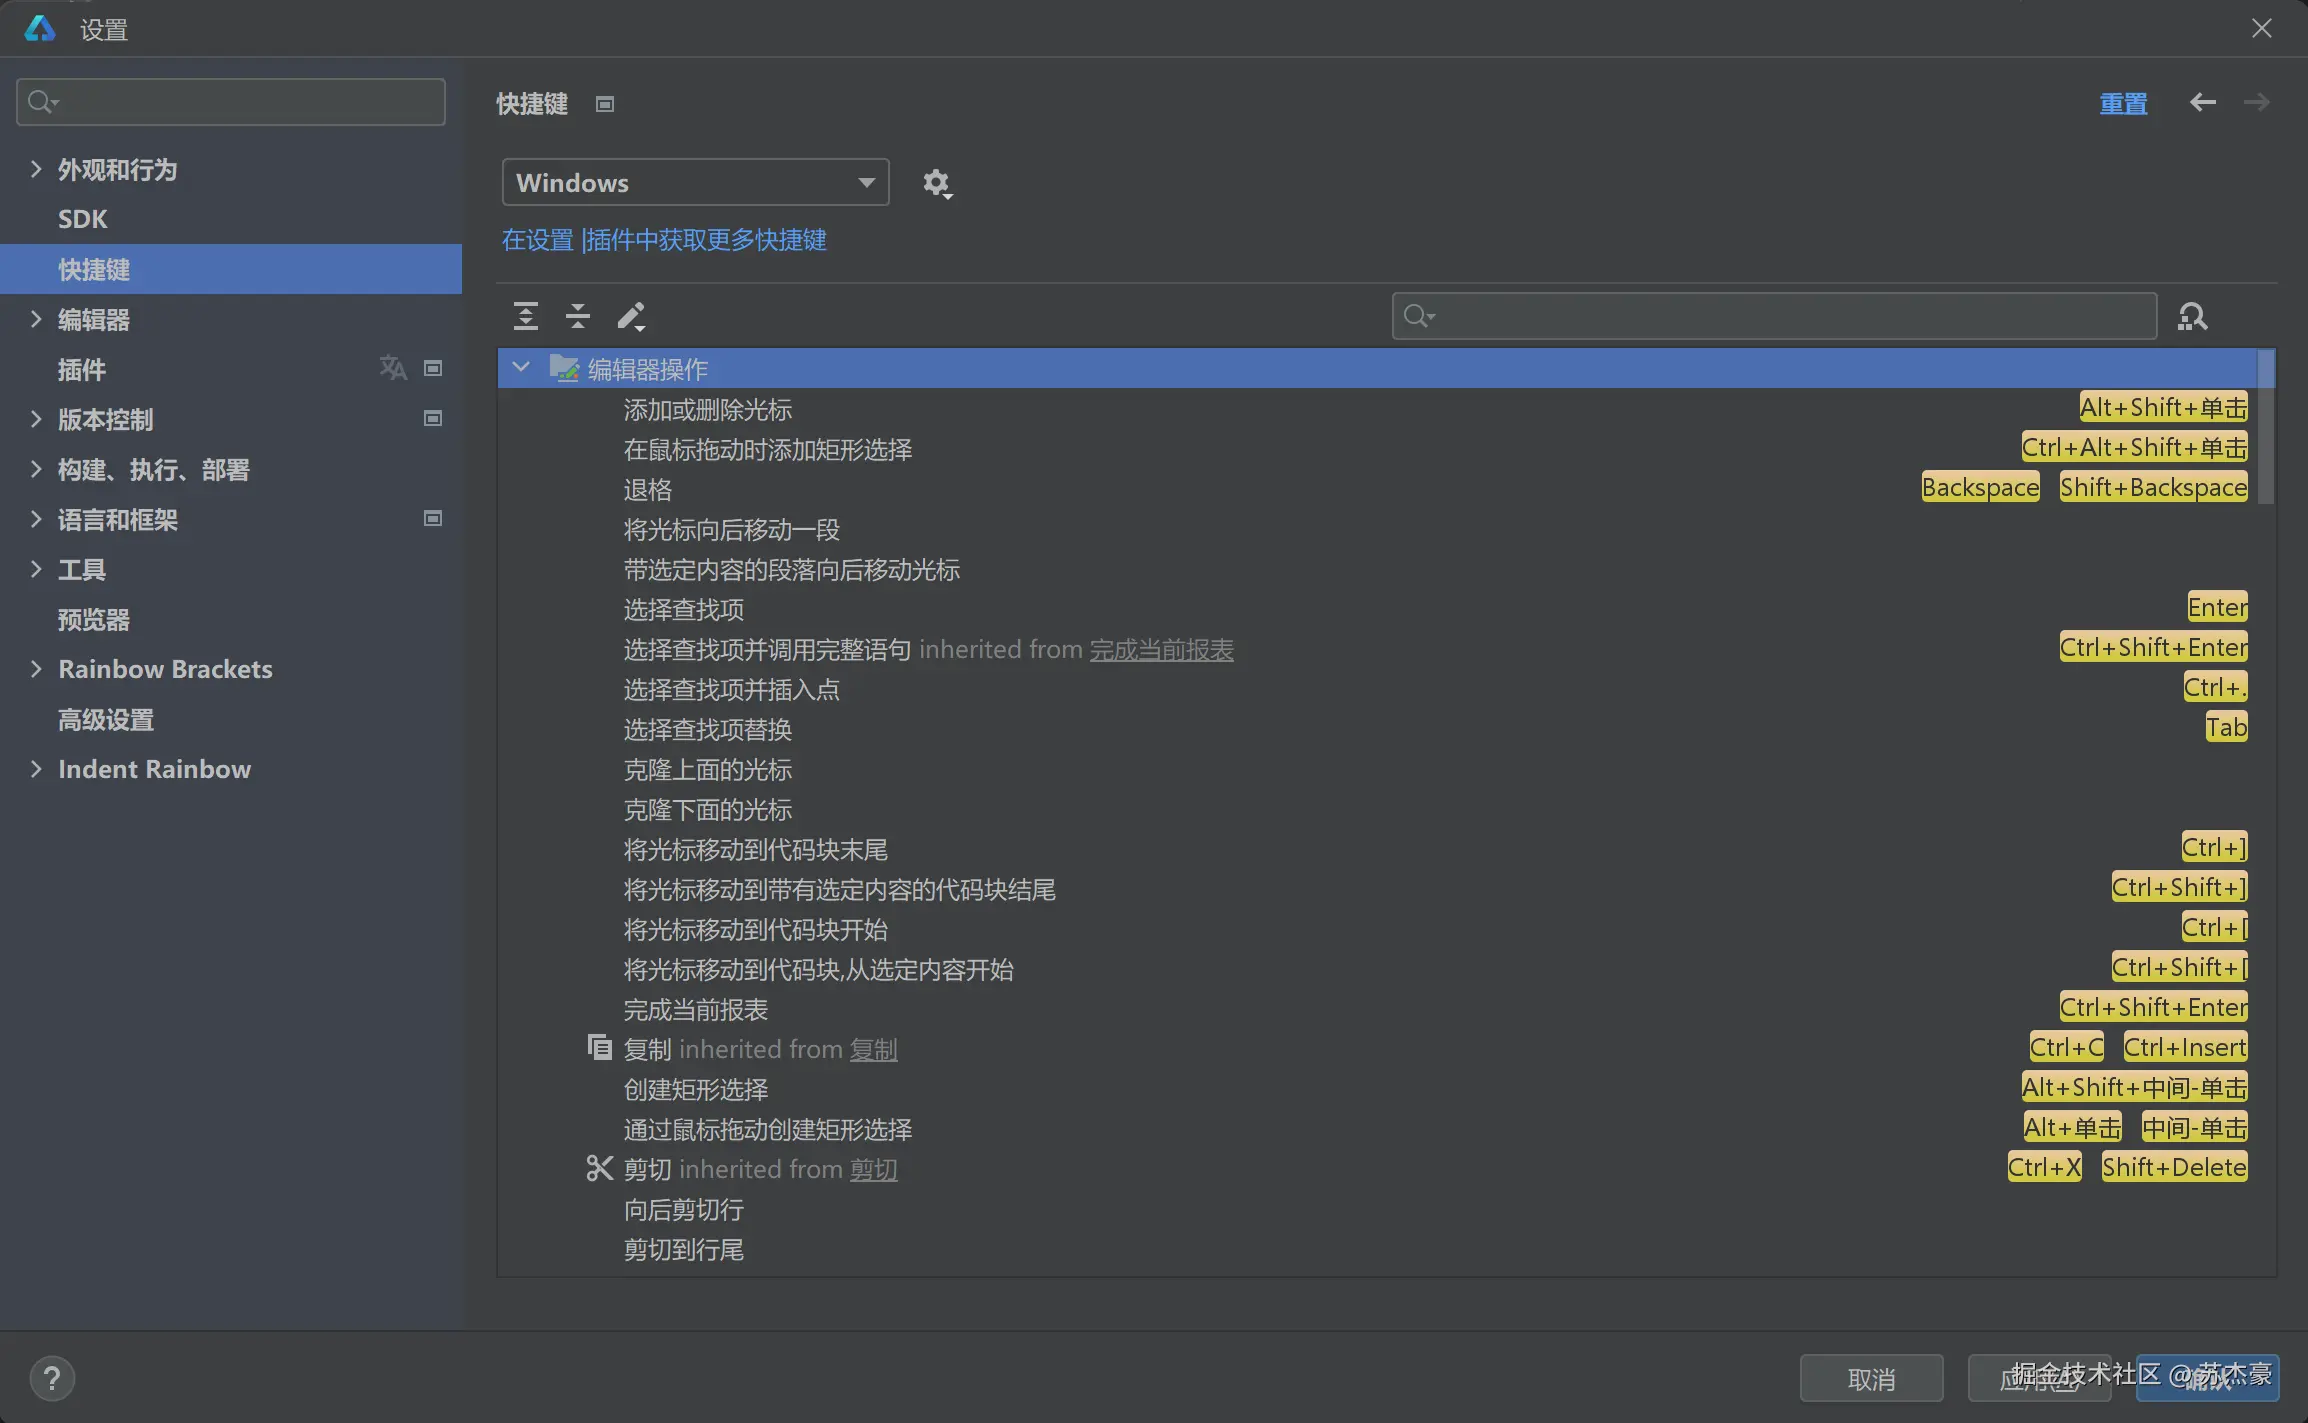Click the back arrow navigation icon

coord(2202,102)
